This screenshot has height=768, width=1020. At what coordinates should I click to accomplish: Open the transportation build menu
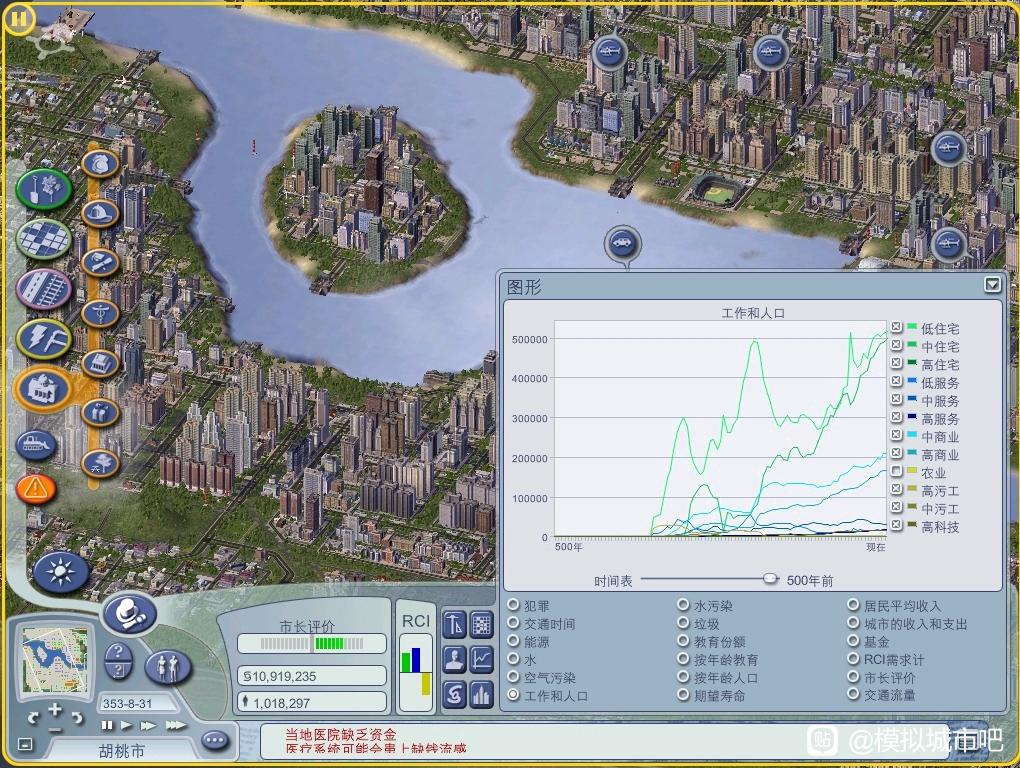44,288
